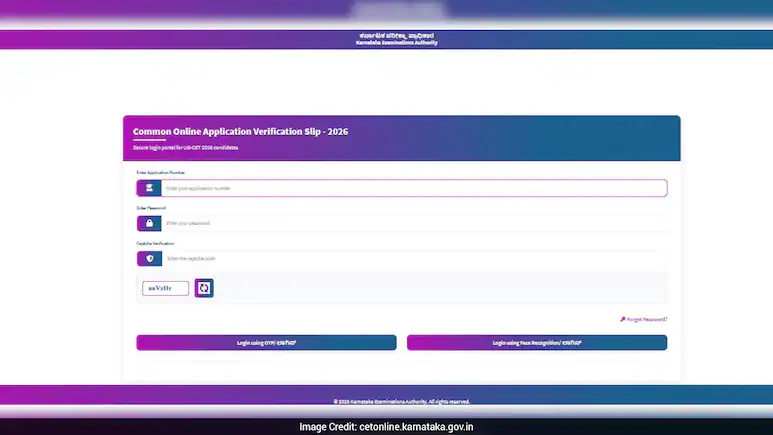Click the Enter Application Number label
This screenshot has width=773, height=435.
pyautogui.click(x=161, y=173)
